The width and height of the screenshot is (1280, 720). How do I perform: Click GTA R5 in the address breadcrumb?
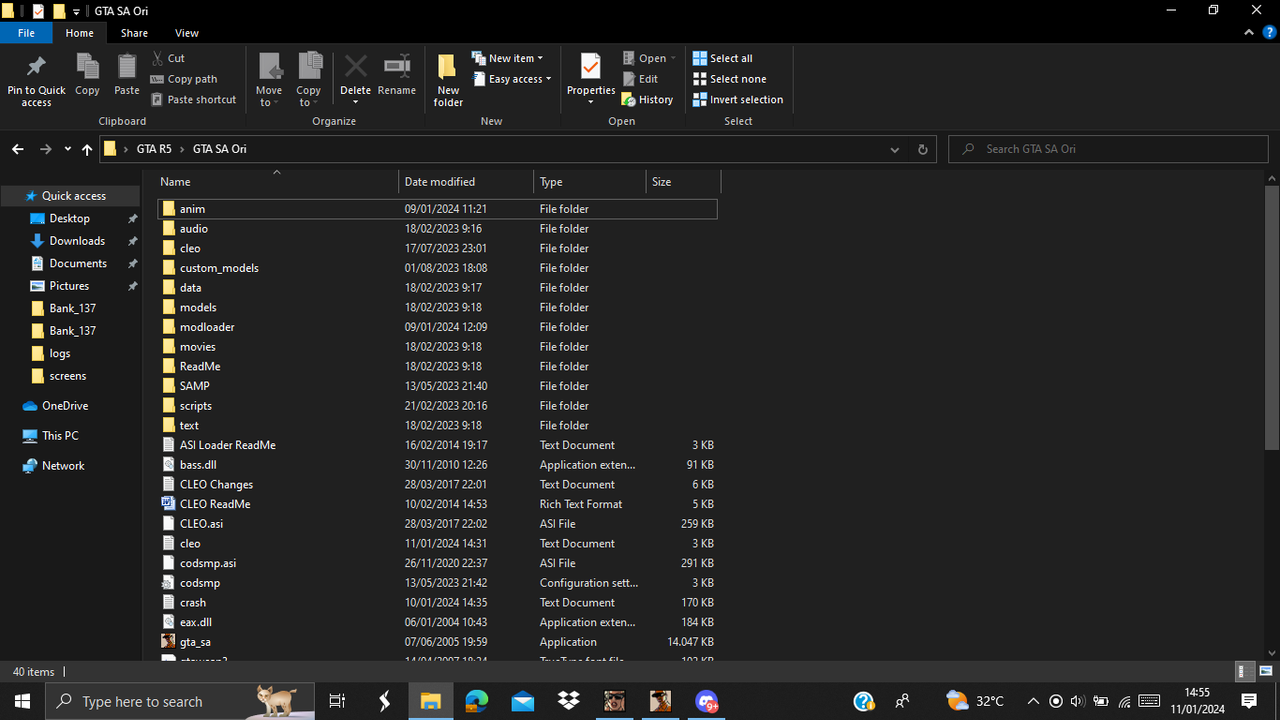pyautogui.click(x=154, y=149)
